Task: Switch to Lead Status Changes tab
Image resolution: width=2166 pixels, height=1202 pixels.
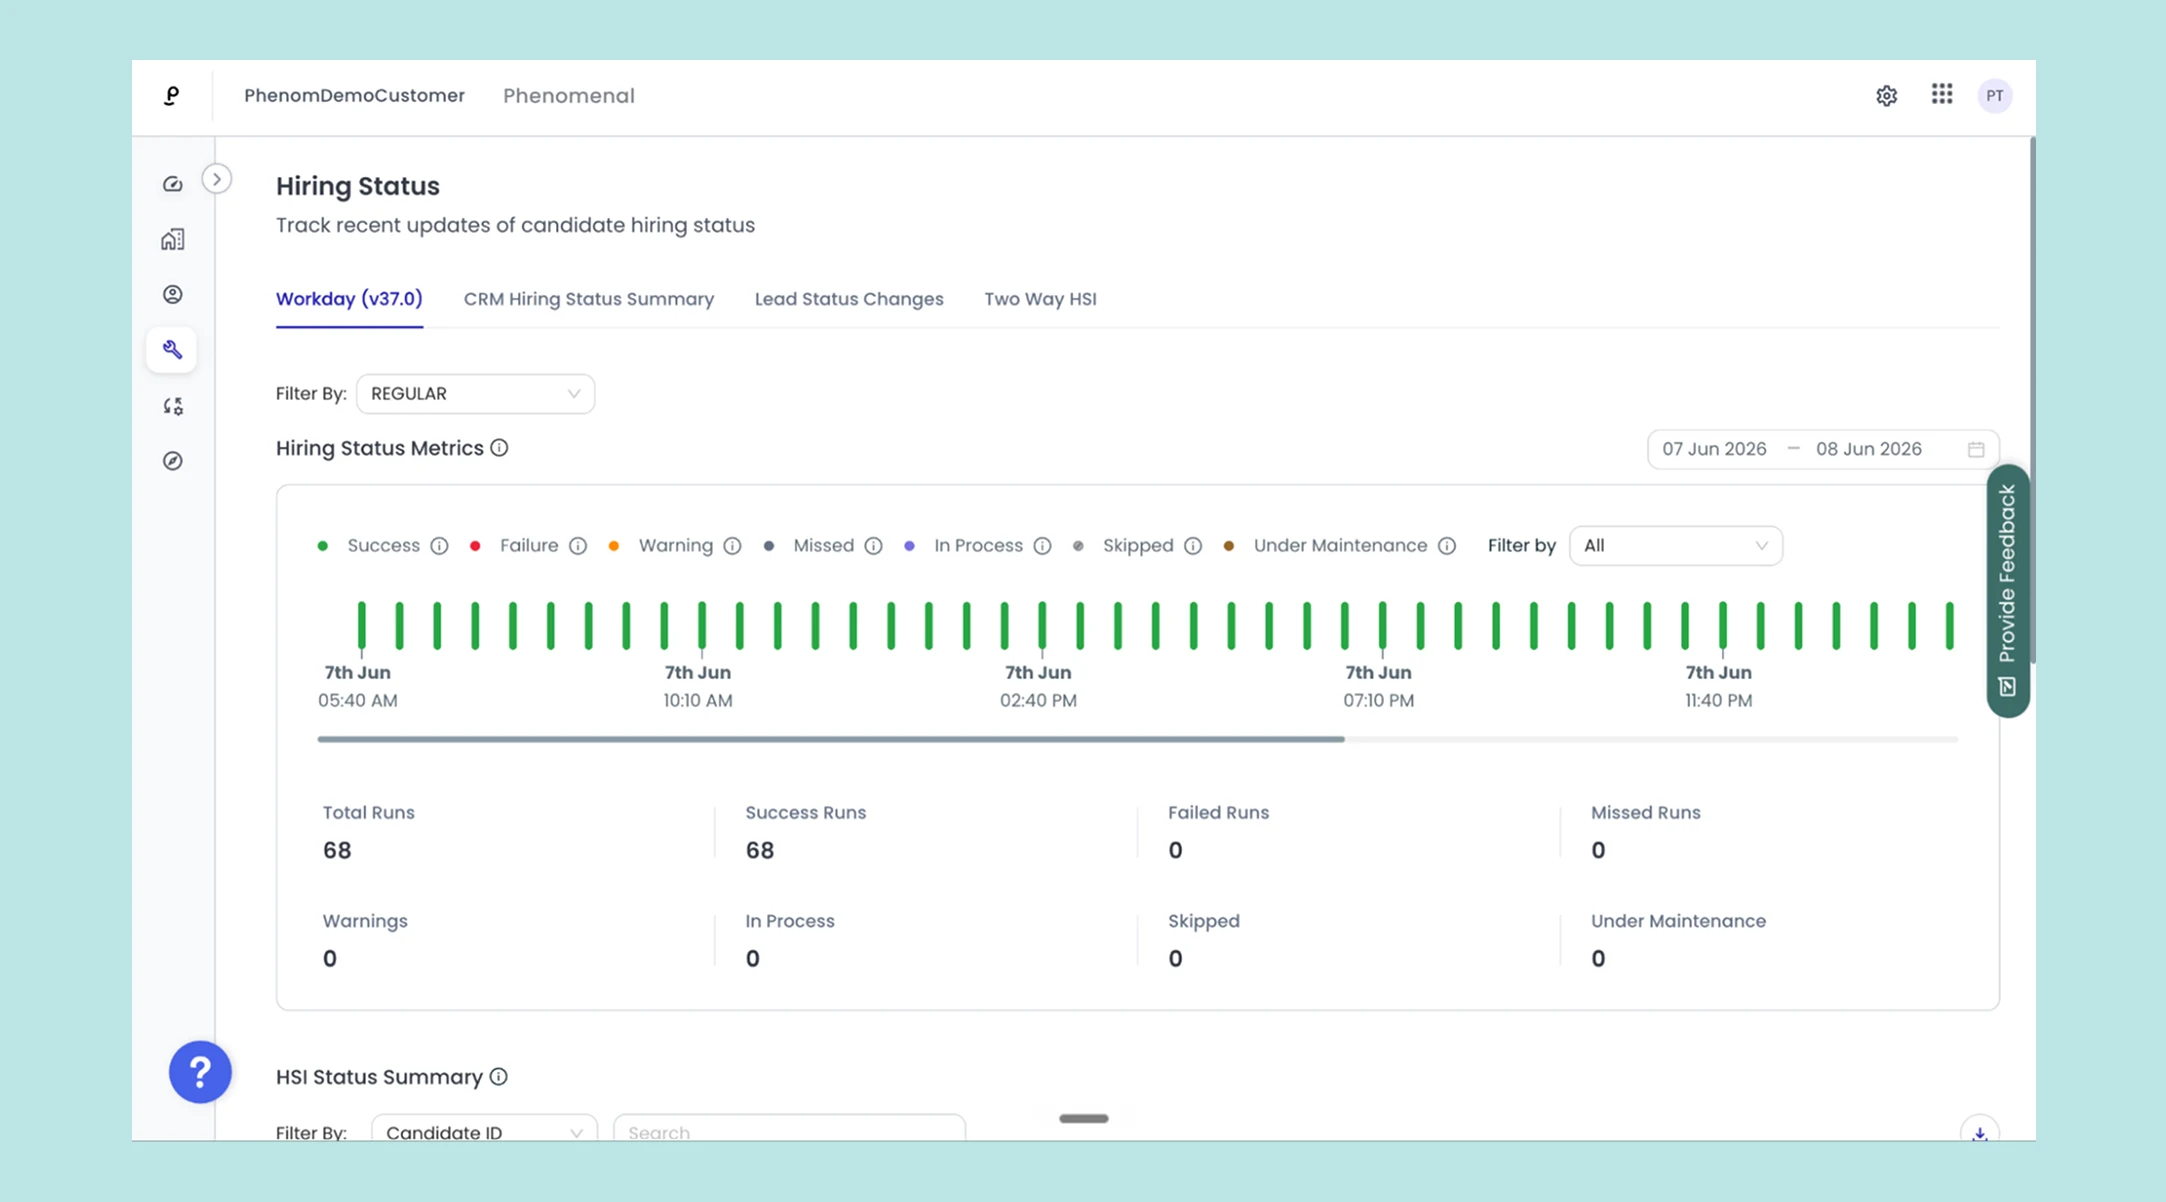Action: click(849, 299)
